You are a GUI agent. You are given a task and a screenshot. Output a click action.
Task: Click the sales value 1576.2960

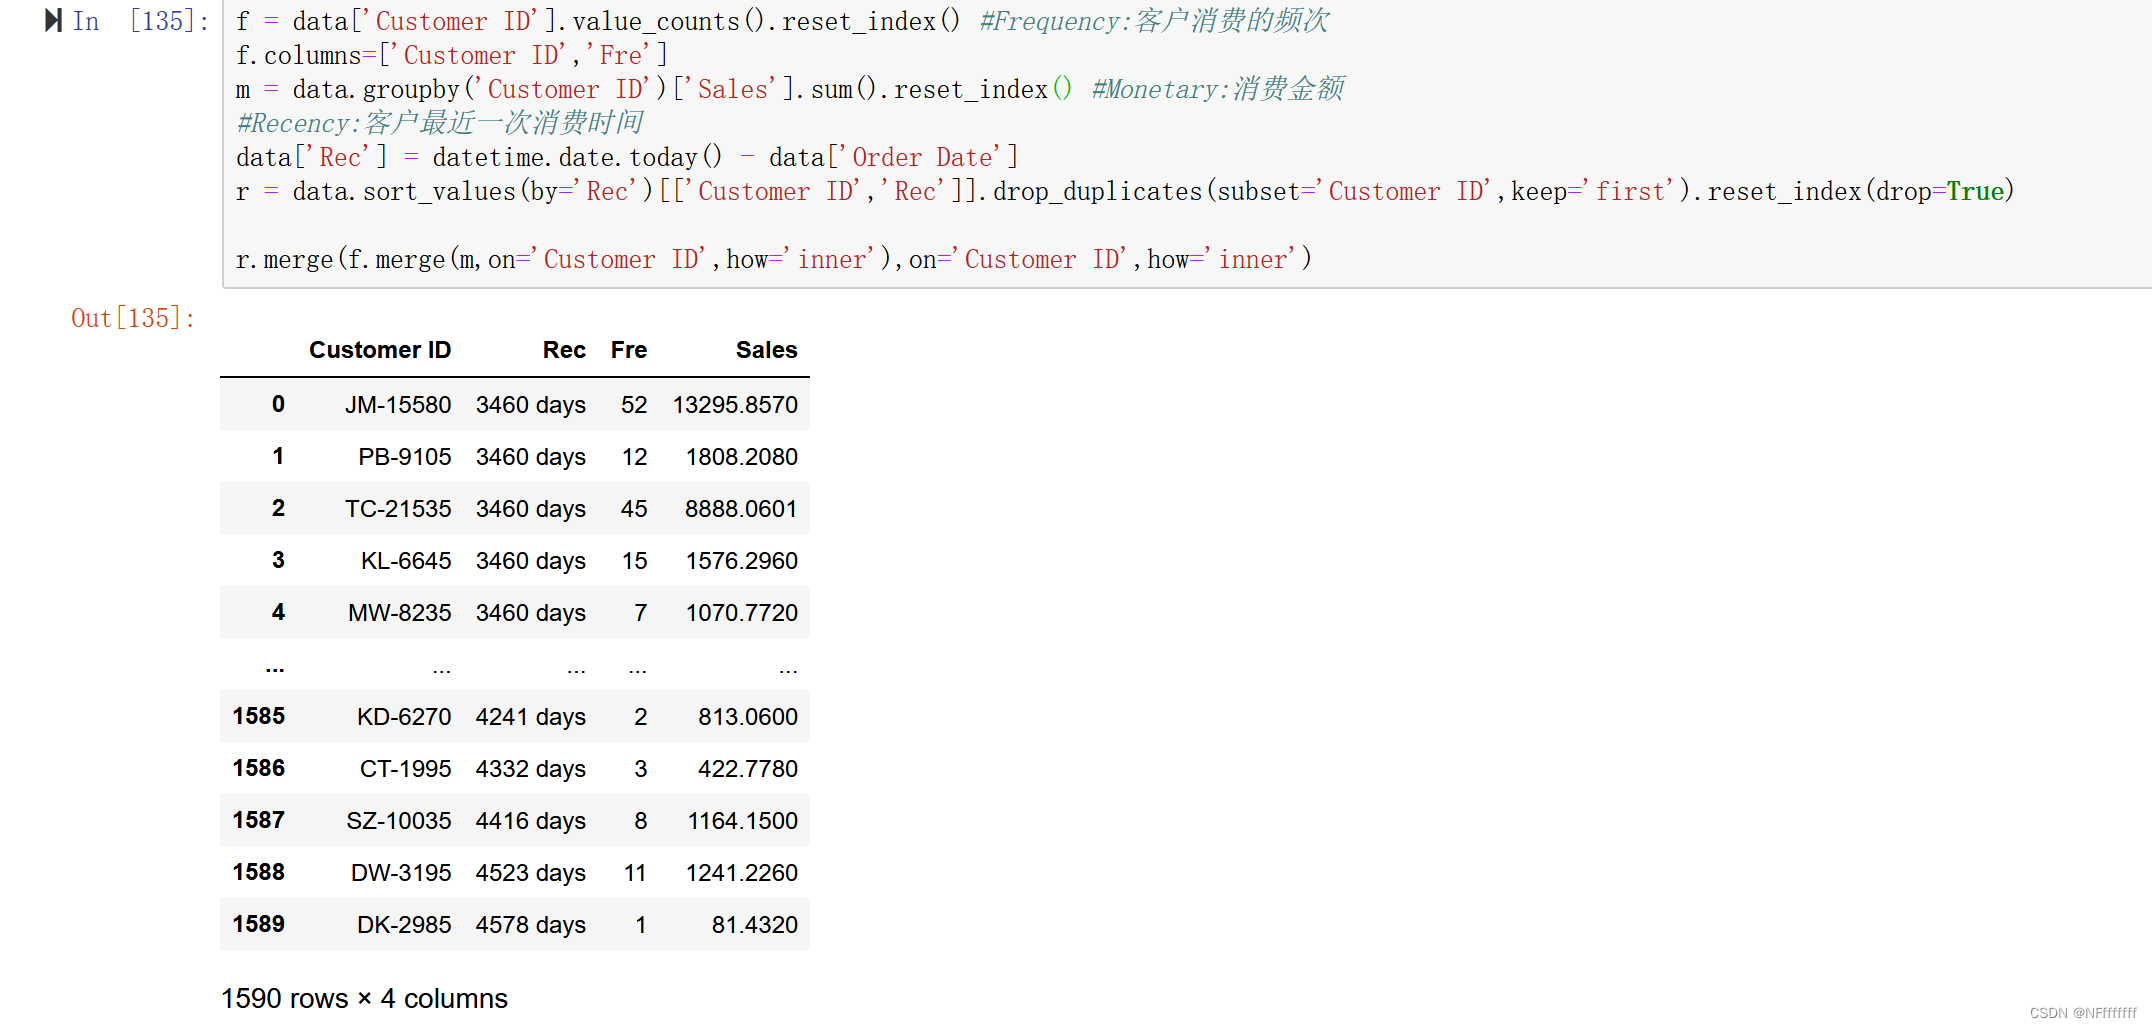click(741, 561)
